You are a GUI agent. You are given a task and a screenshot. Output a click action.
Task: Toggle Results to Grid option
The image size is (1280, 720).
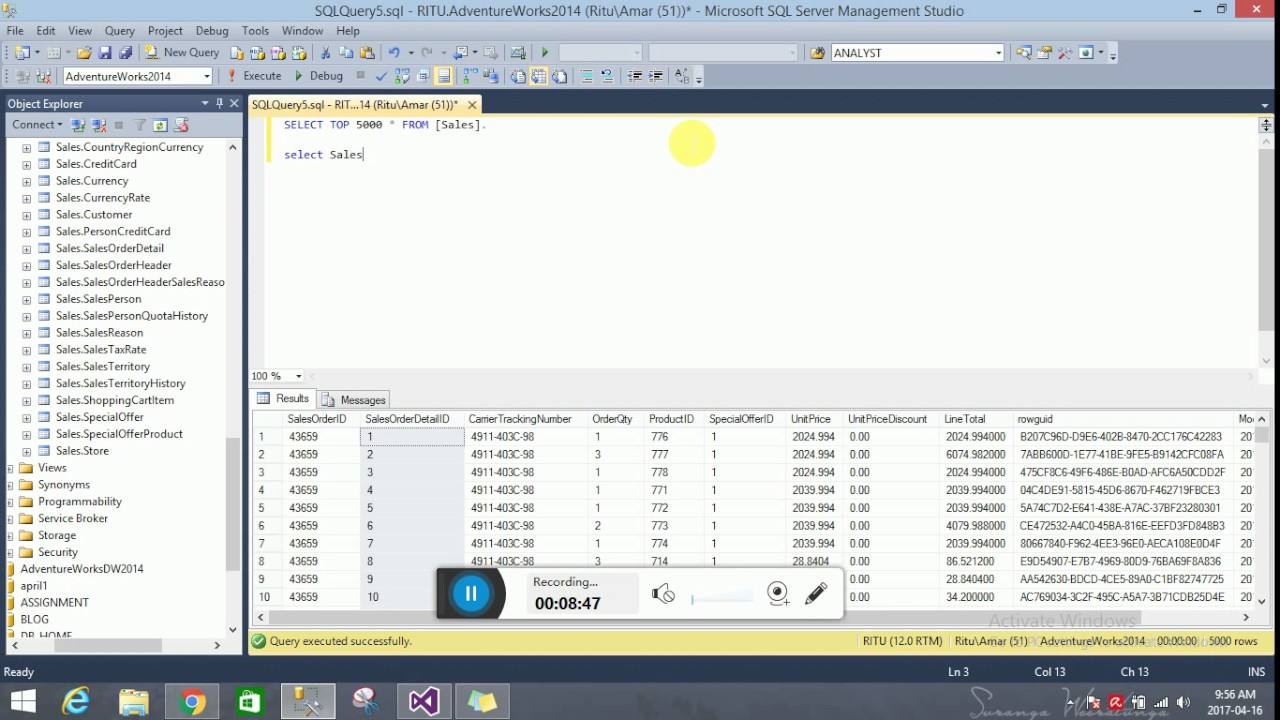(539, 76)
